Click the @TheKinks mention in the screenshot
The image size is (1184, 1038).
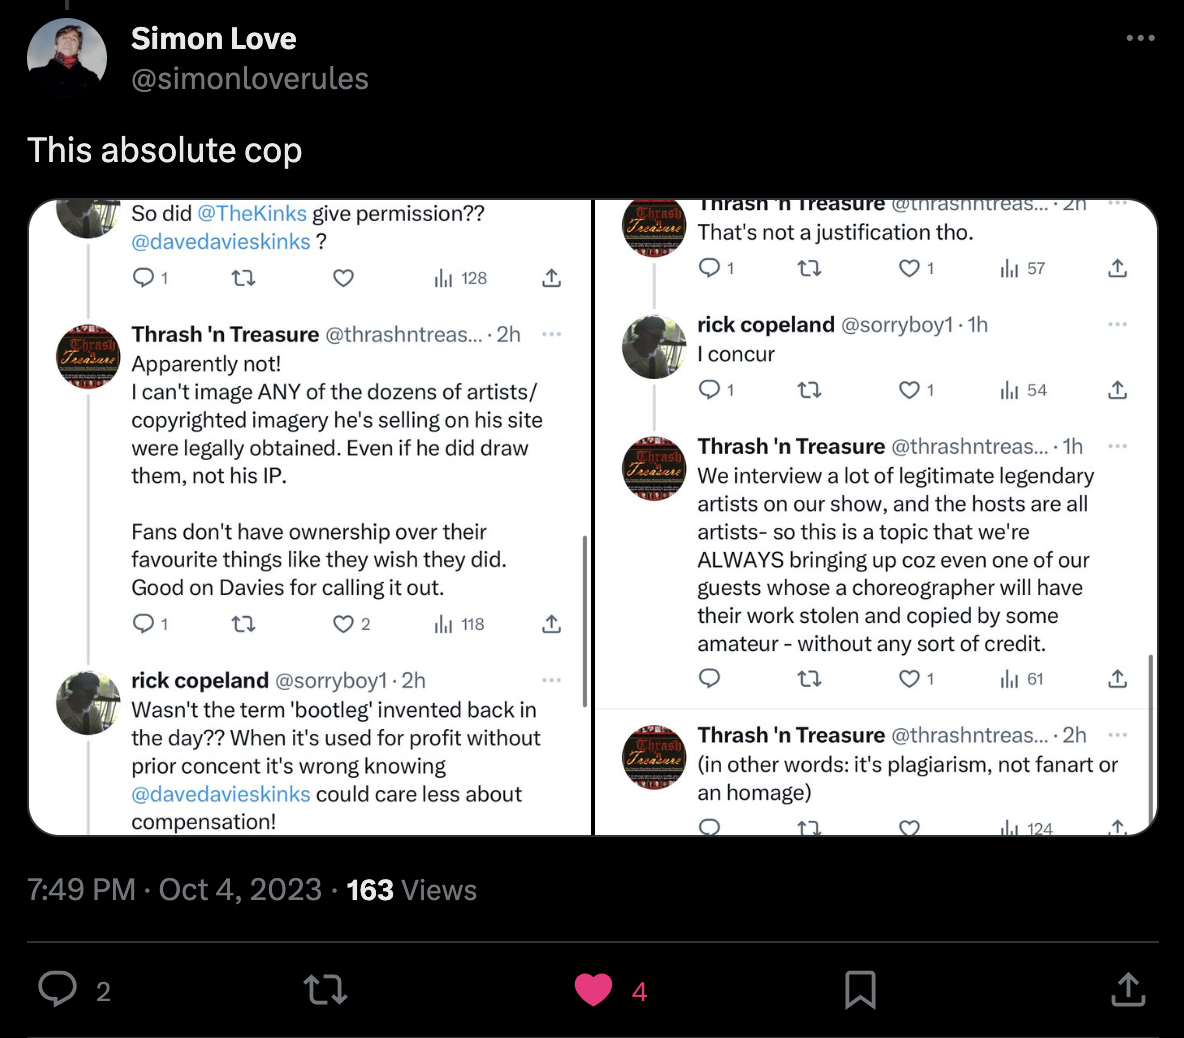coord(252,213)
